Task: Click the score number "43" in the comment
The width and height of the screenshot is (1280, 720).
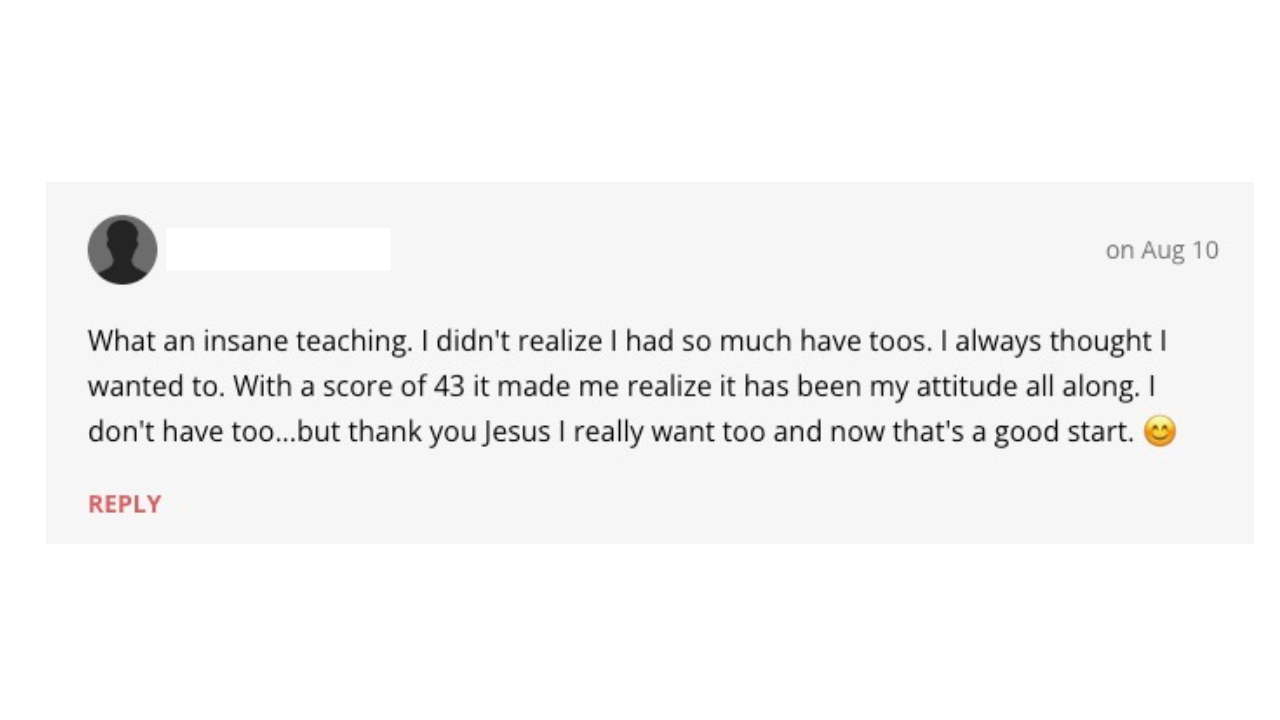Action: pos(449,386)
